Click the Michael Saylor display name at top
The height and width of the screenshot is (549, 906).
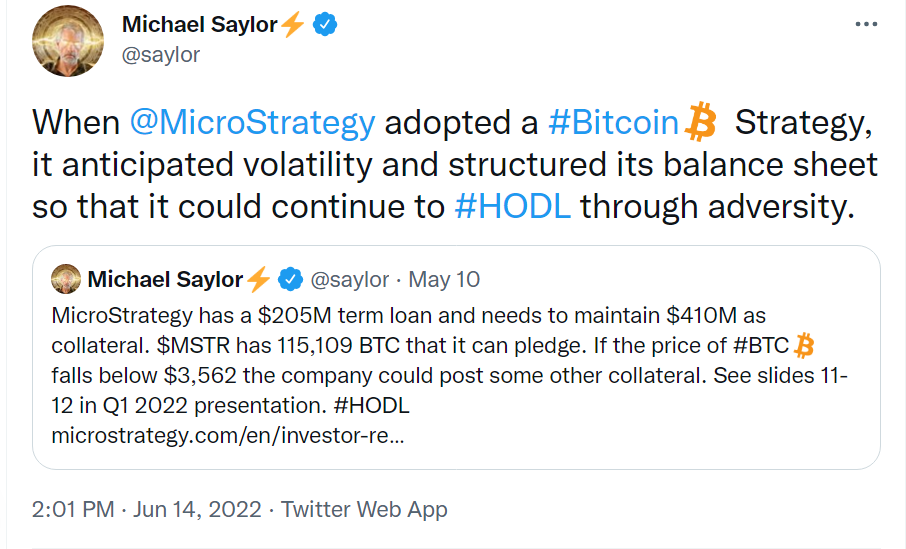click(200, 25)
